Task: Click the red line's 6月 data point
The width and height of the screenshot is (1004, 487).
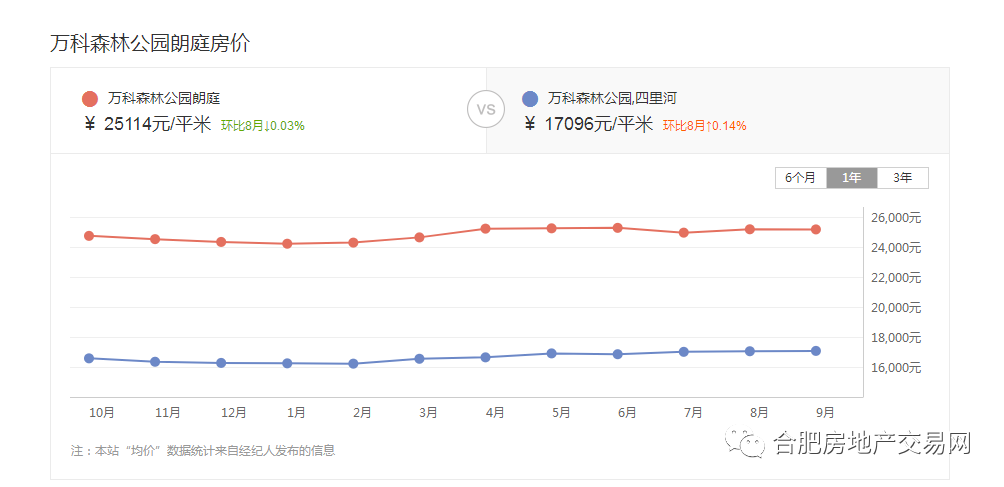Action: (x=617, y=228)
